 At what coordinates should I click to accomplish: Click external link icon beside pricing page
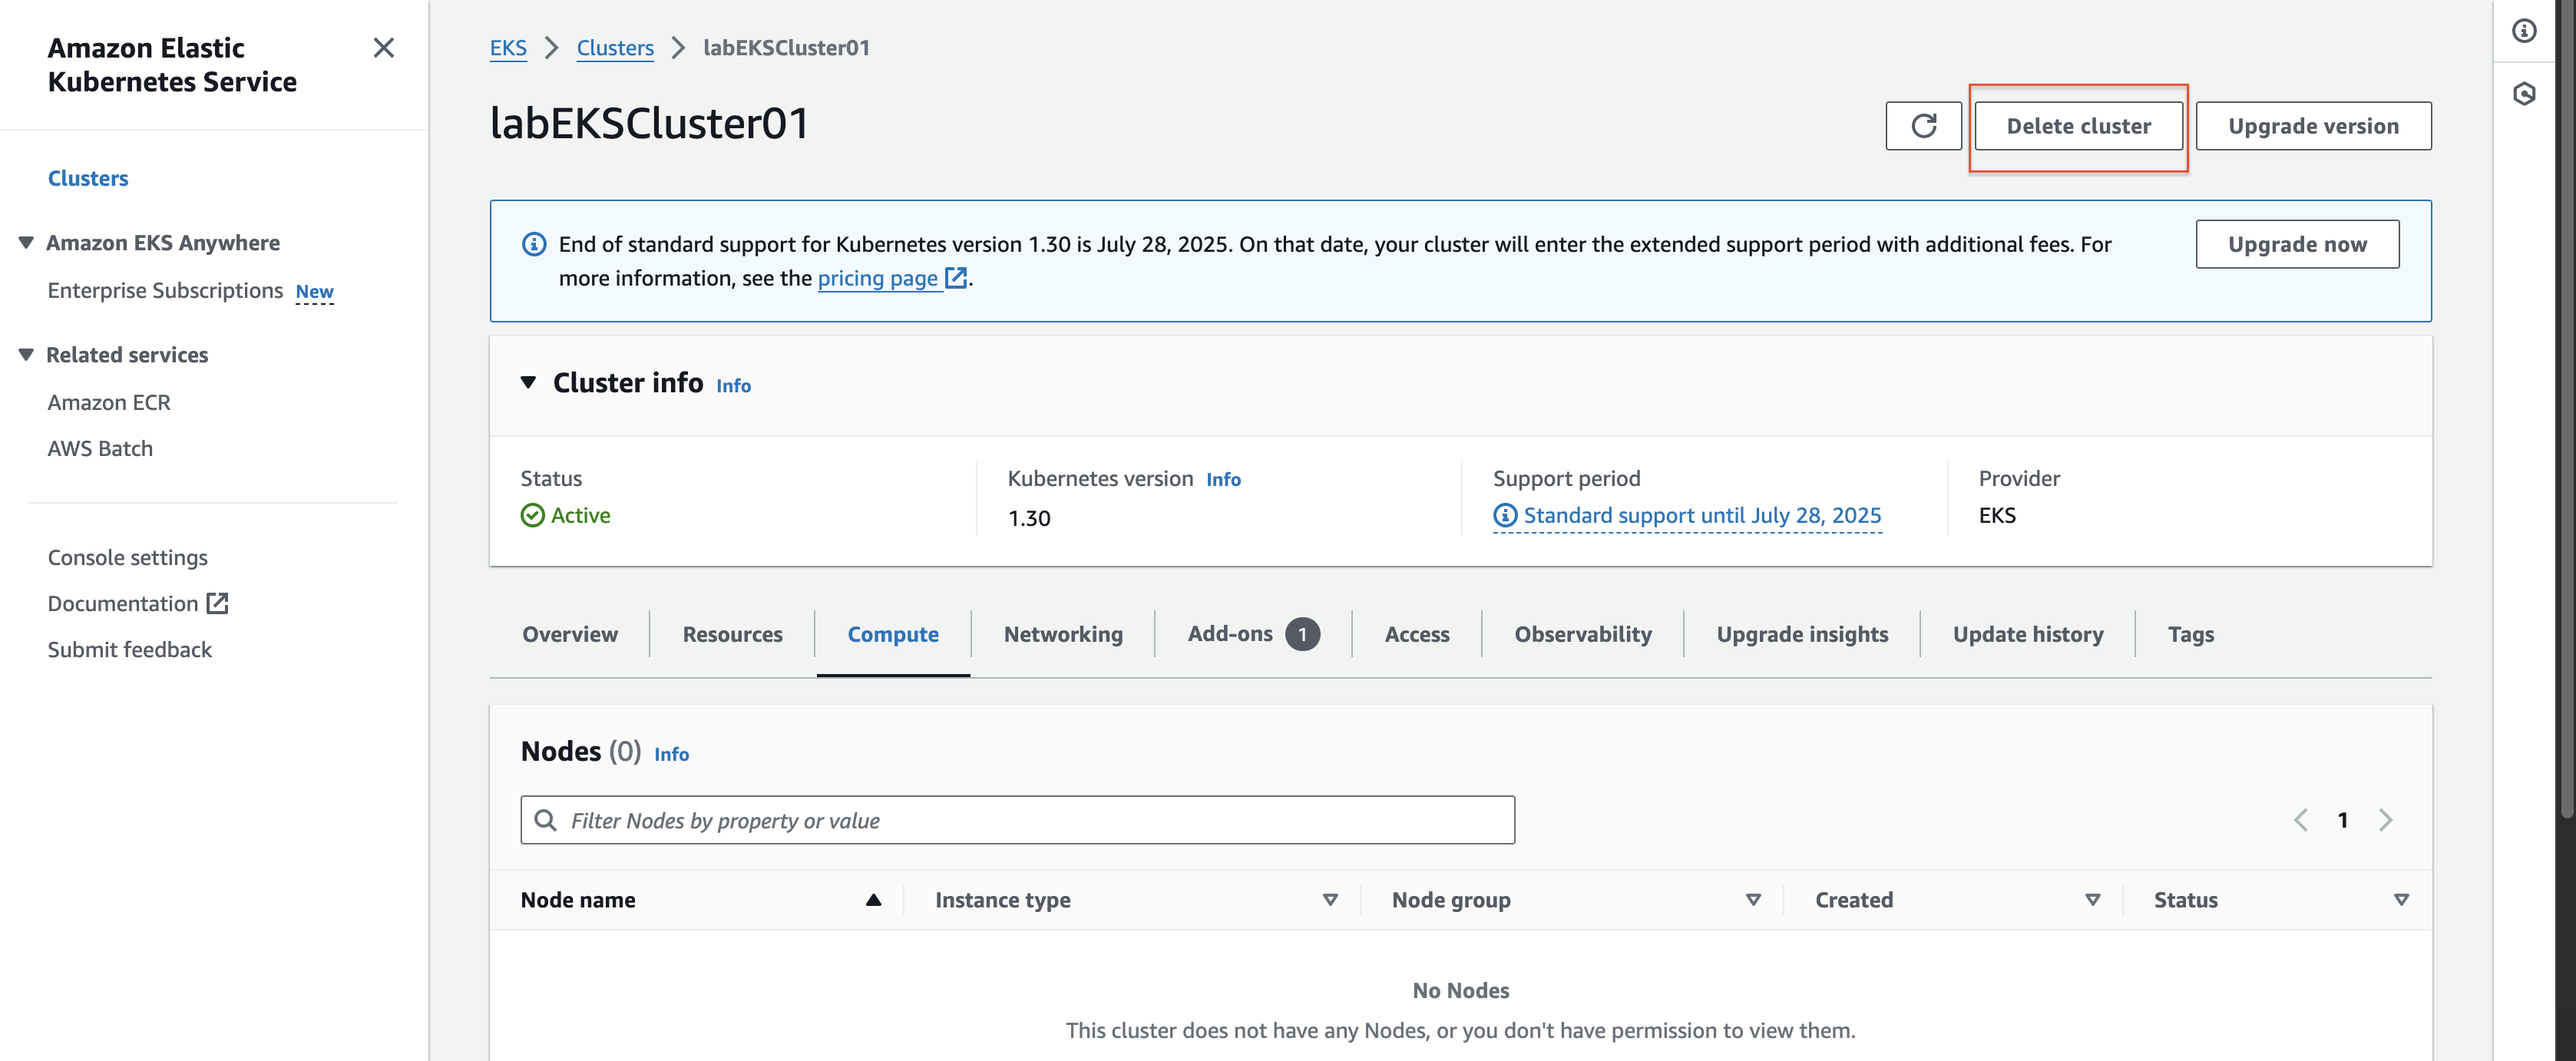click(956, 278)
